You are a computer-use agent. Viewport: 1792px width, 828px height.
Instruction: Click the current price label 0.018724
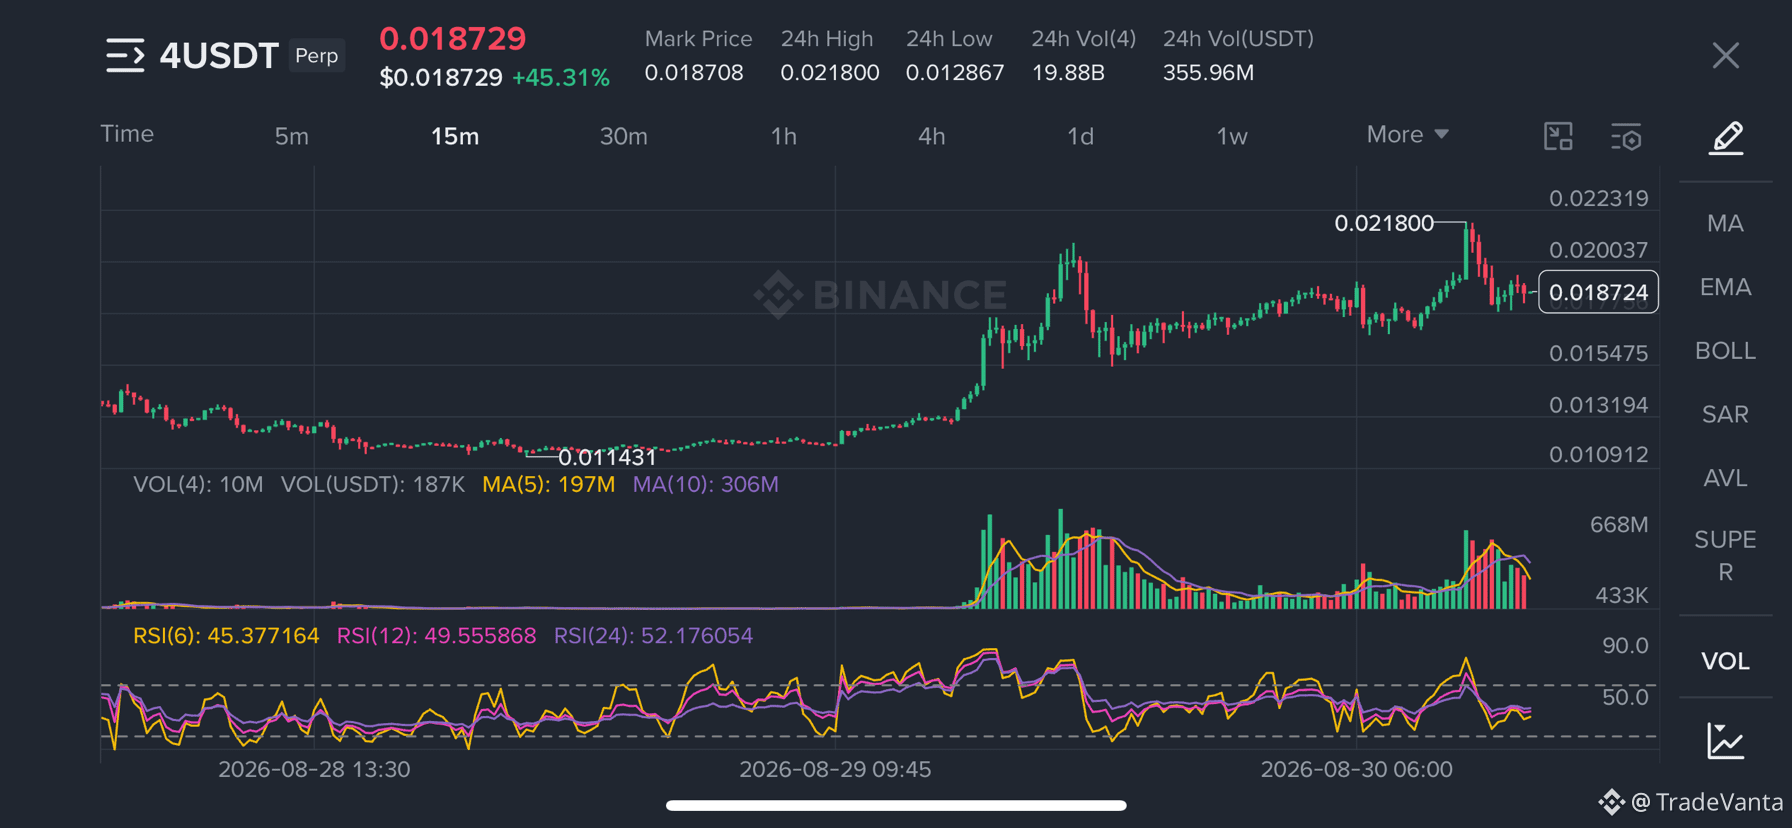point(1598,292)
